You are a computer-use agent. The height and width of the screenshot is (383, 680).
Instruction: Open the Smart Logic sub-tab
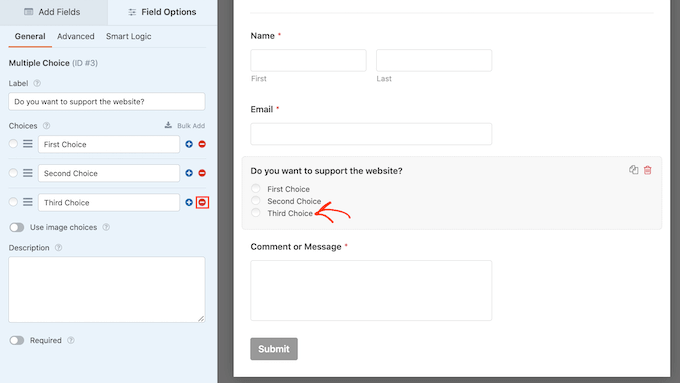128,36
